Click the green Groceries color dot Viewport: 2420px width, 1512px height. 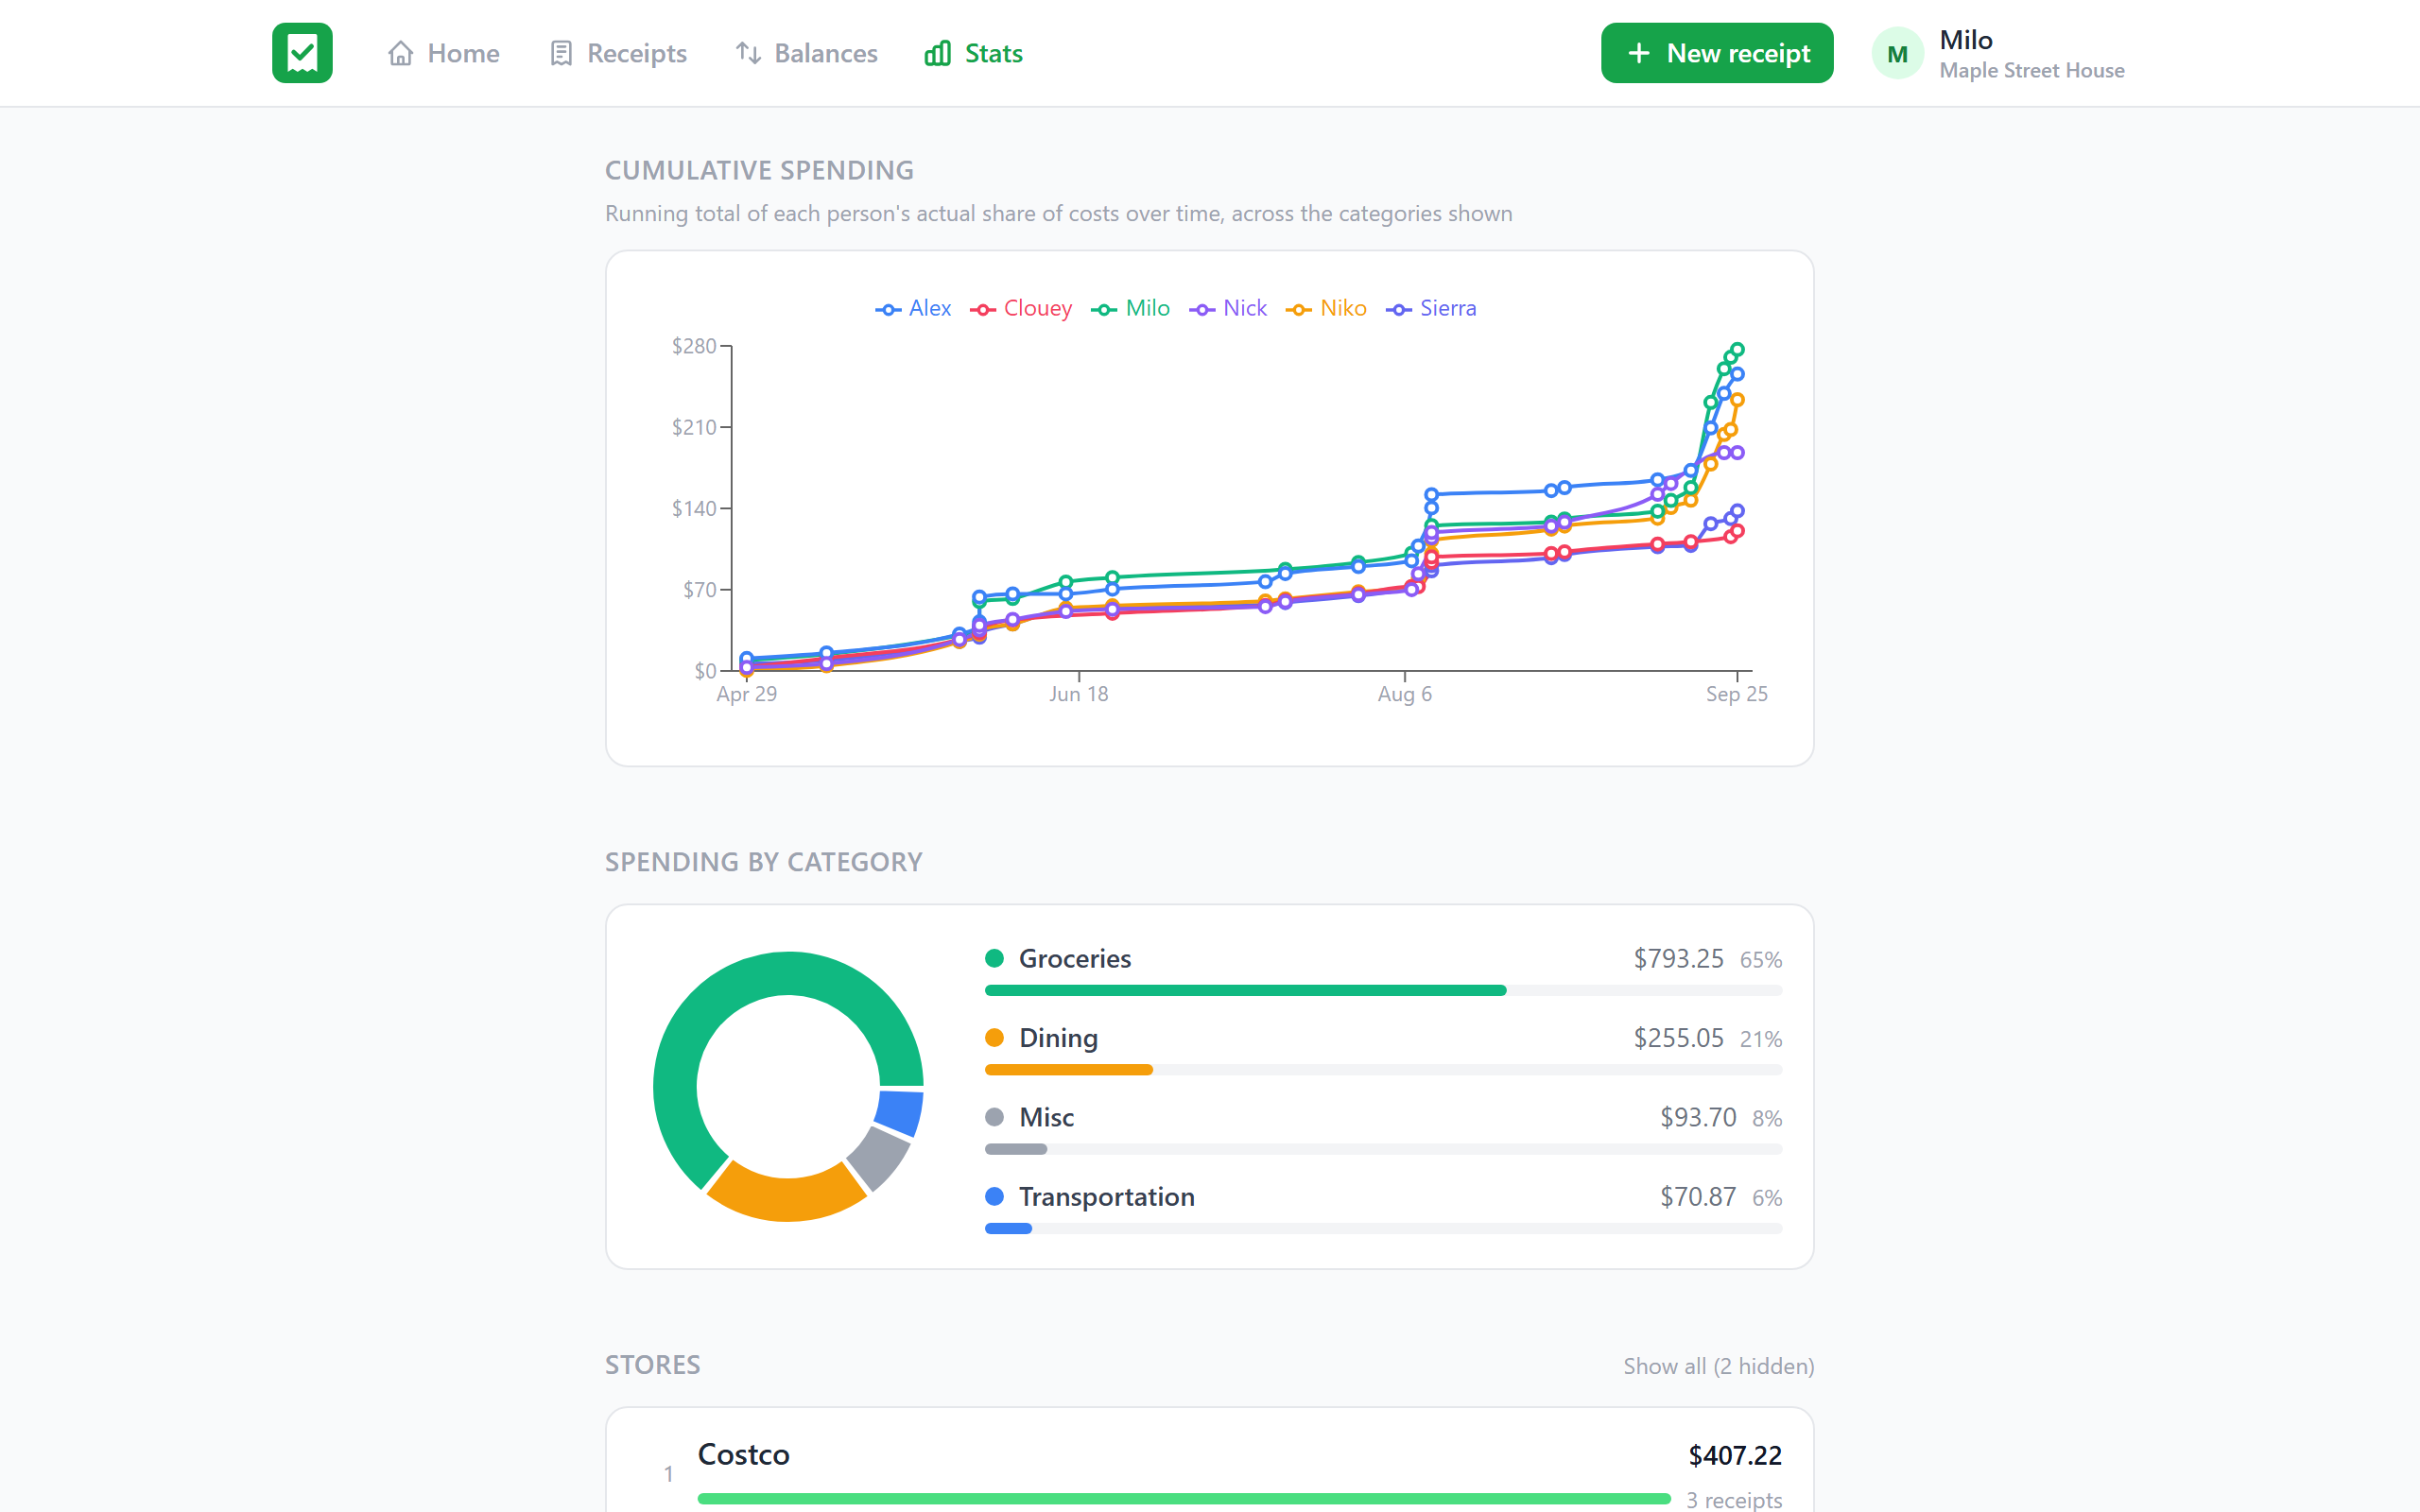click(x=994, y=958)
